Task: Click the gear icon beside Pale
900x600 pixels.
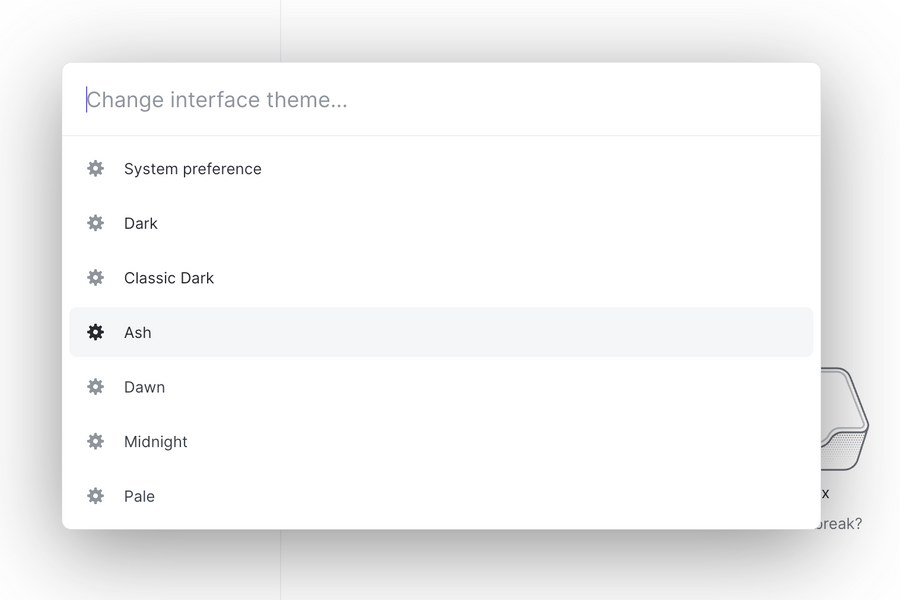Action: click(x=95, y=496)
